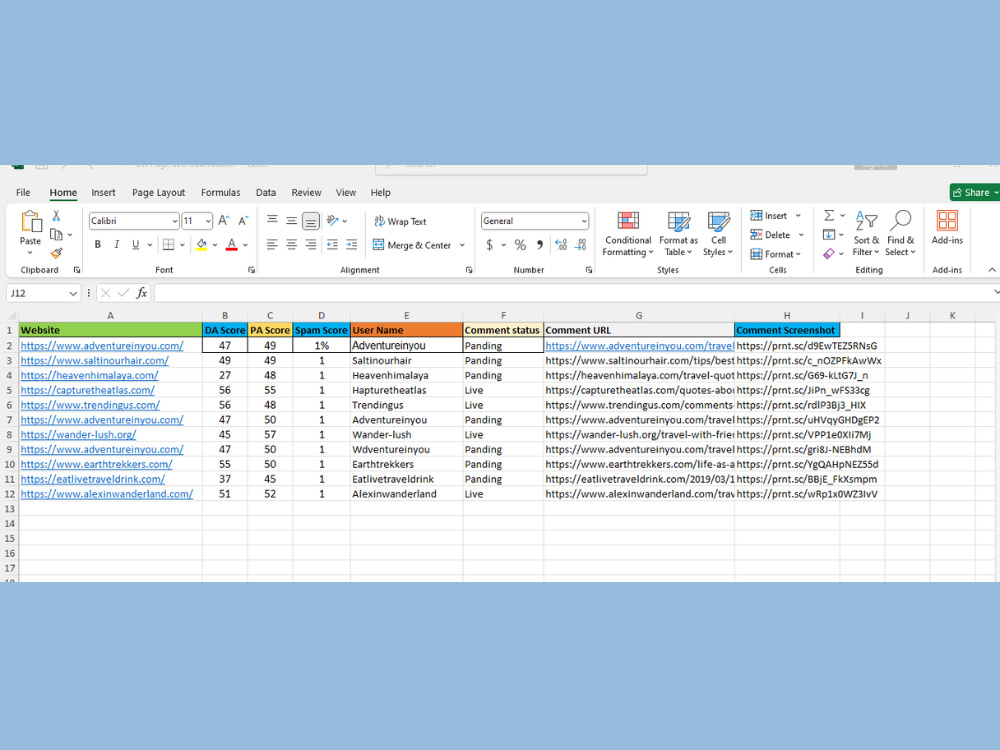Expand the Name Box dropdown arrow
Screen dimensions: 1000x750
[73, 293]
